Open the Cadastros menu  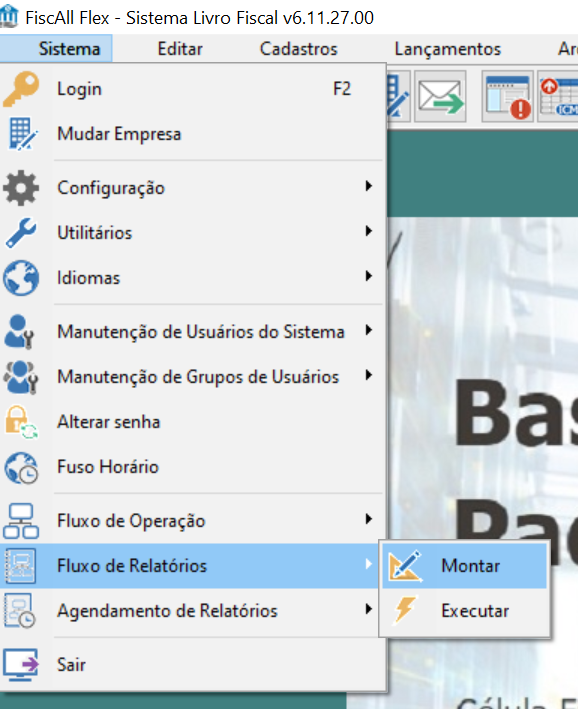click(x=298, y=49)
